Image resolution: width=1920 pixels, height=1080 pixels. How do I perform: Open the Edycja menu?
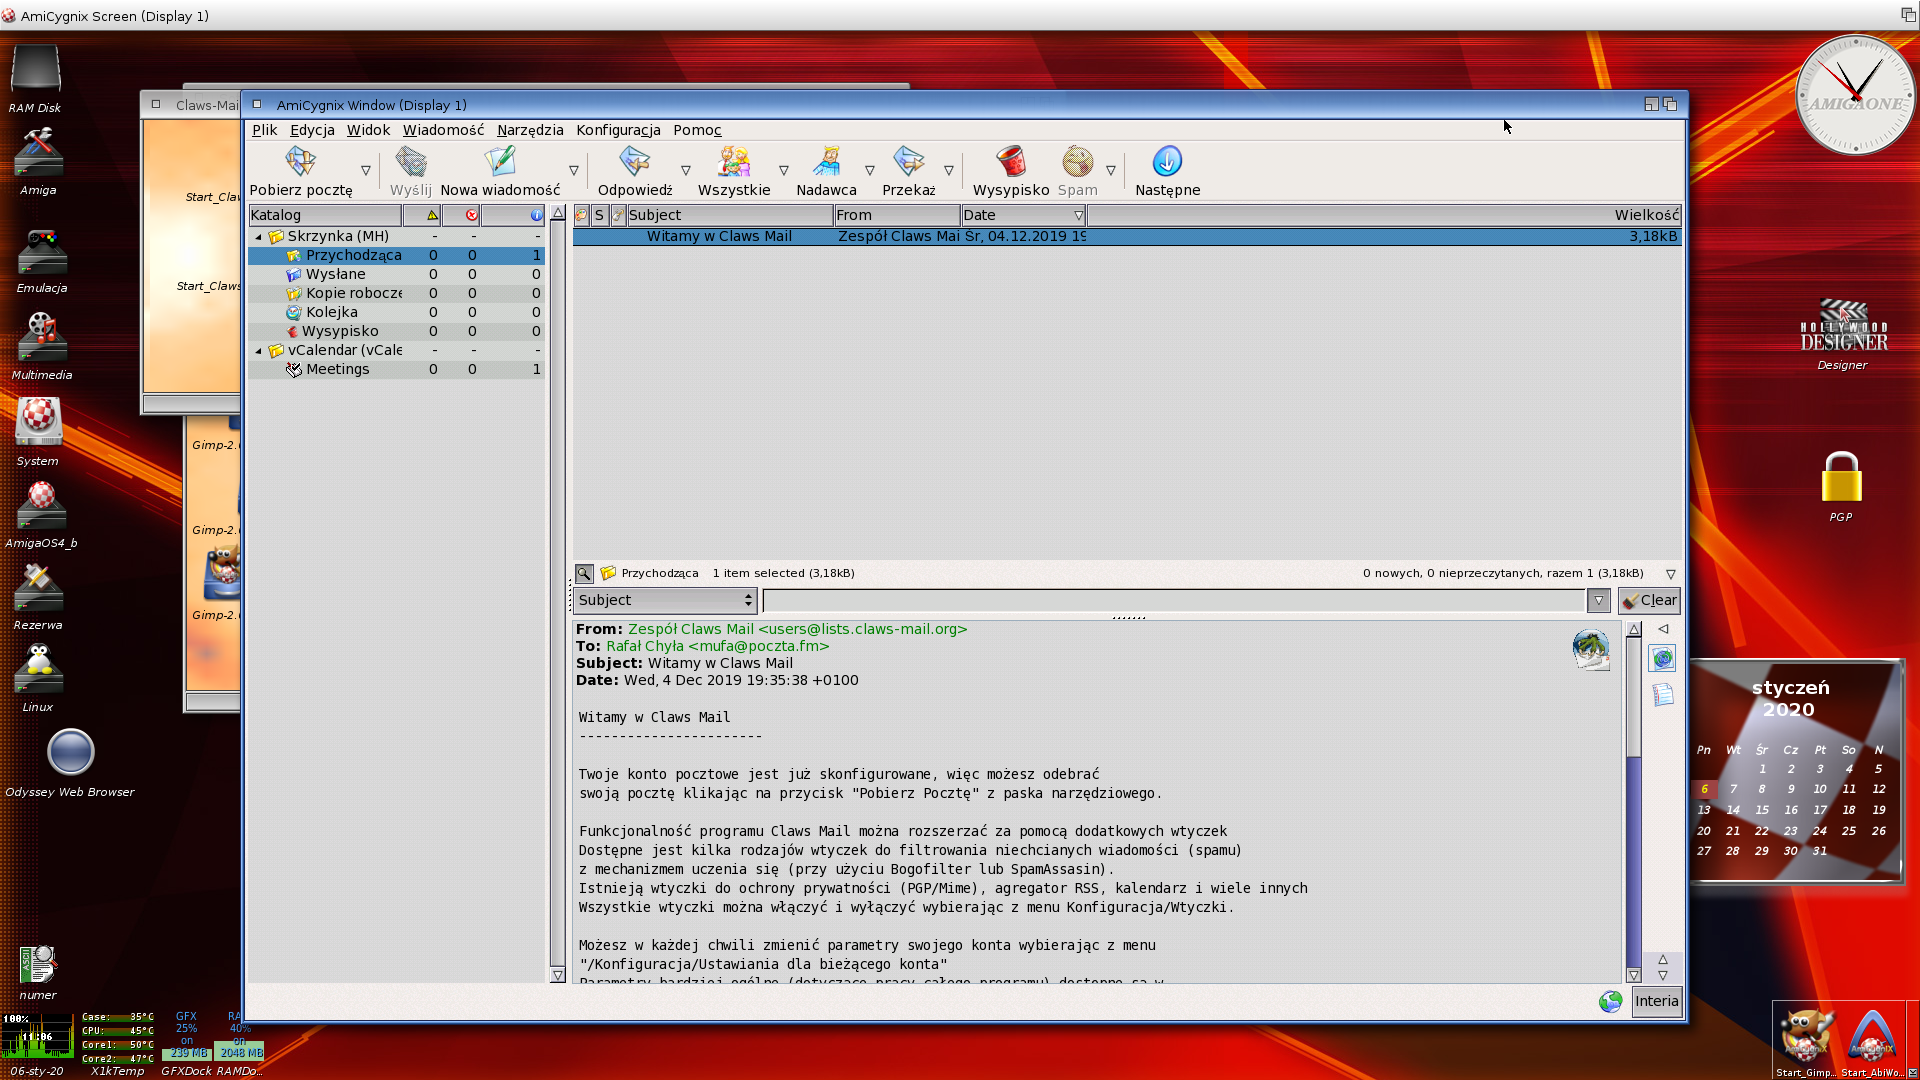312,130
